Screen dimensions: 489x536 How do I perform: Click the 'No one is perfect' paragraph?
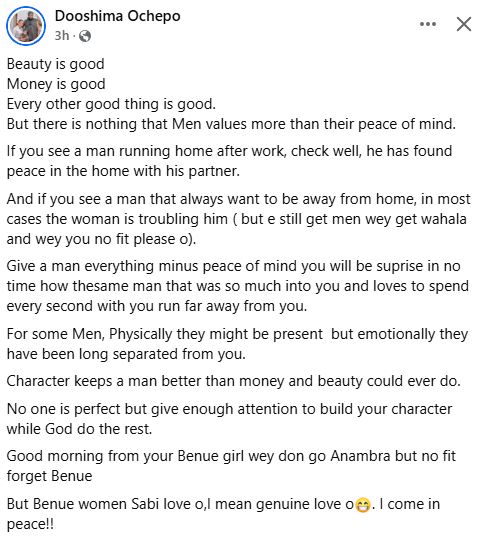[229, 419]
